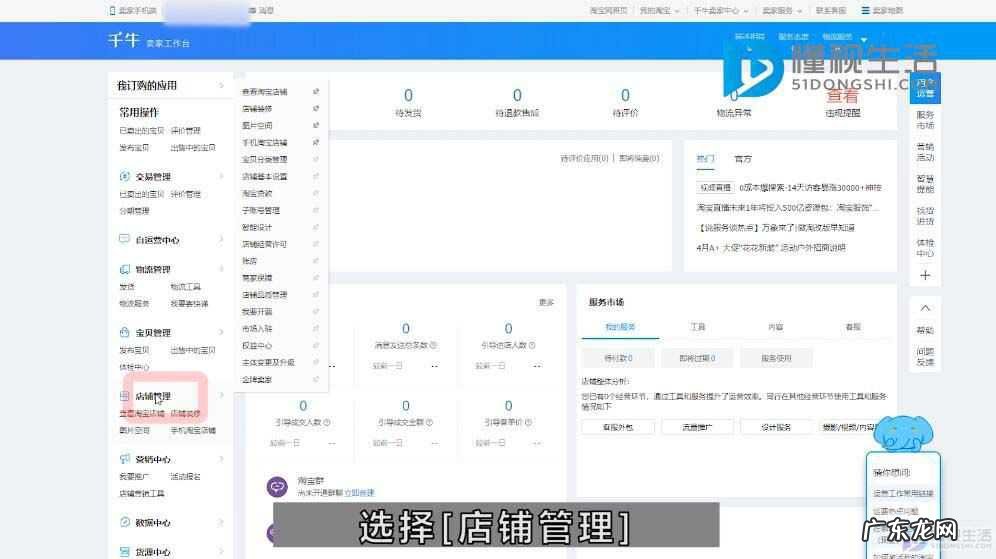The width and height of the screenshot is (996, 559).
Task: Click help icon beside 引导成交人数
Action: 327,422
